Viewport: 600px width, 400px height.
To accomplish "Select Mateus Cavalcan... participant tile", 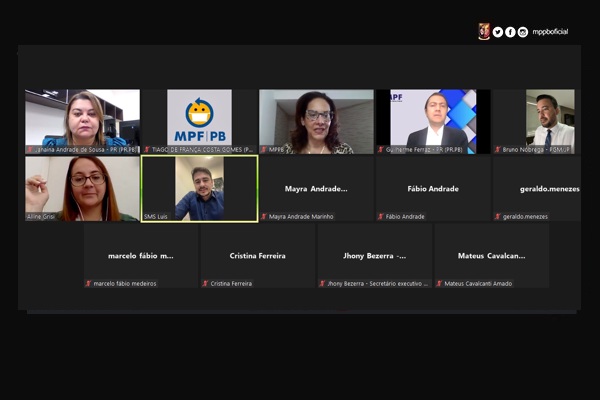I will [x=492, y=256].
